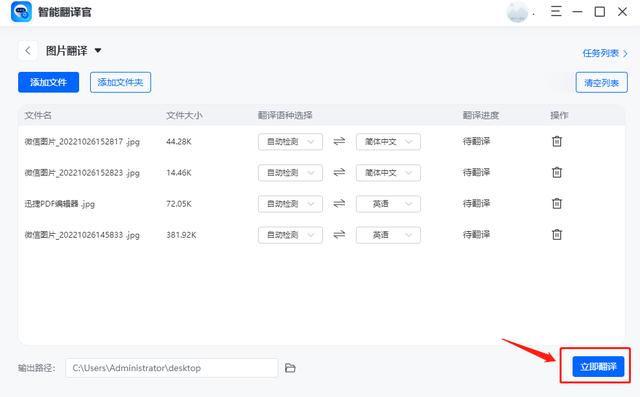This screenshot has height=397, width=640.
Task: Click the 输出路径 label
Action: (x=36, y=368)
